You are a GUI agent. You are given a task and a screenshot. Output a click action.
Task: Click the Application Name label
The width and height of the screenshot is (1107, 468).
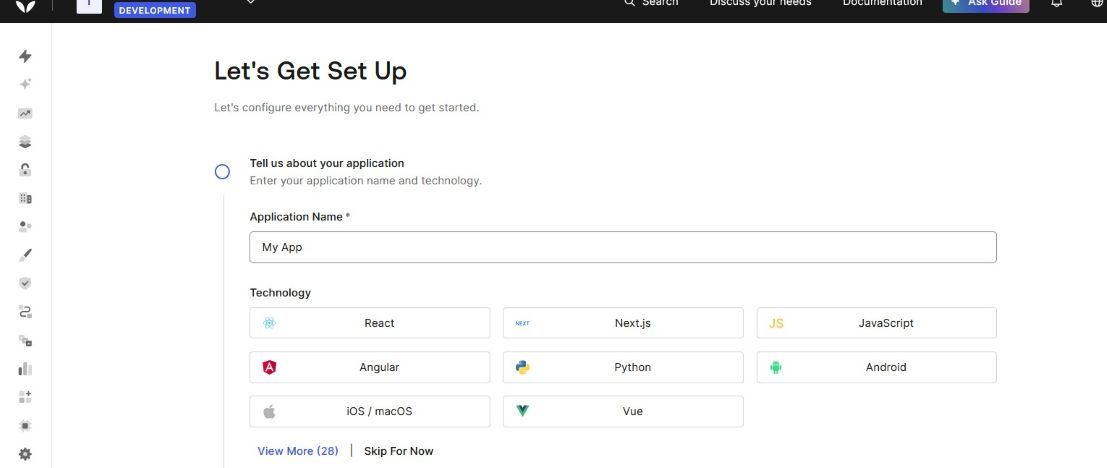[297, 217]
